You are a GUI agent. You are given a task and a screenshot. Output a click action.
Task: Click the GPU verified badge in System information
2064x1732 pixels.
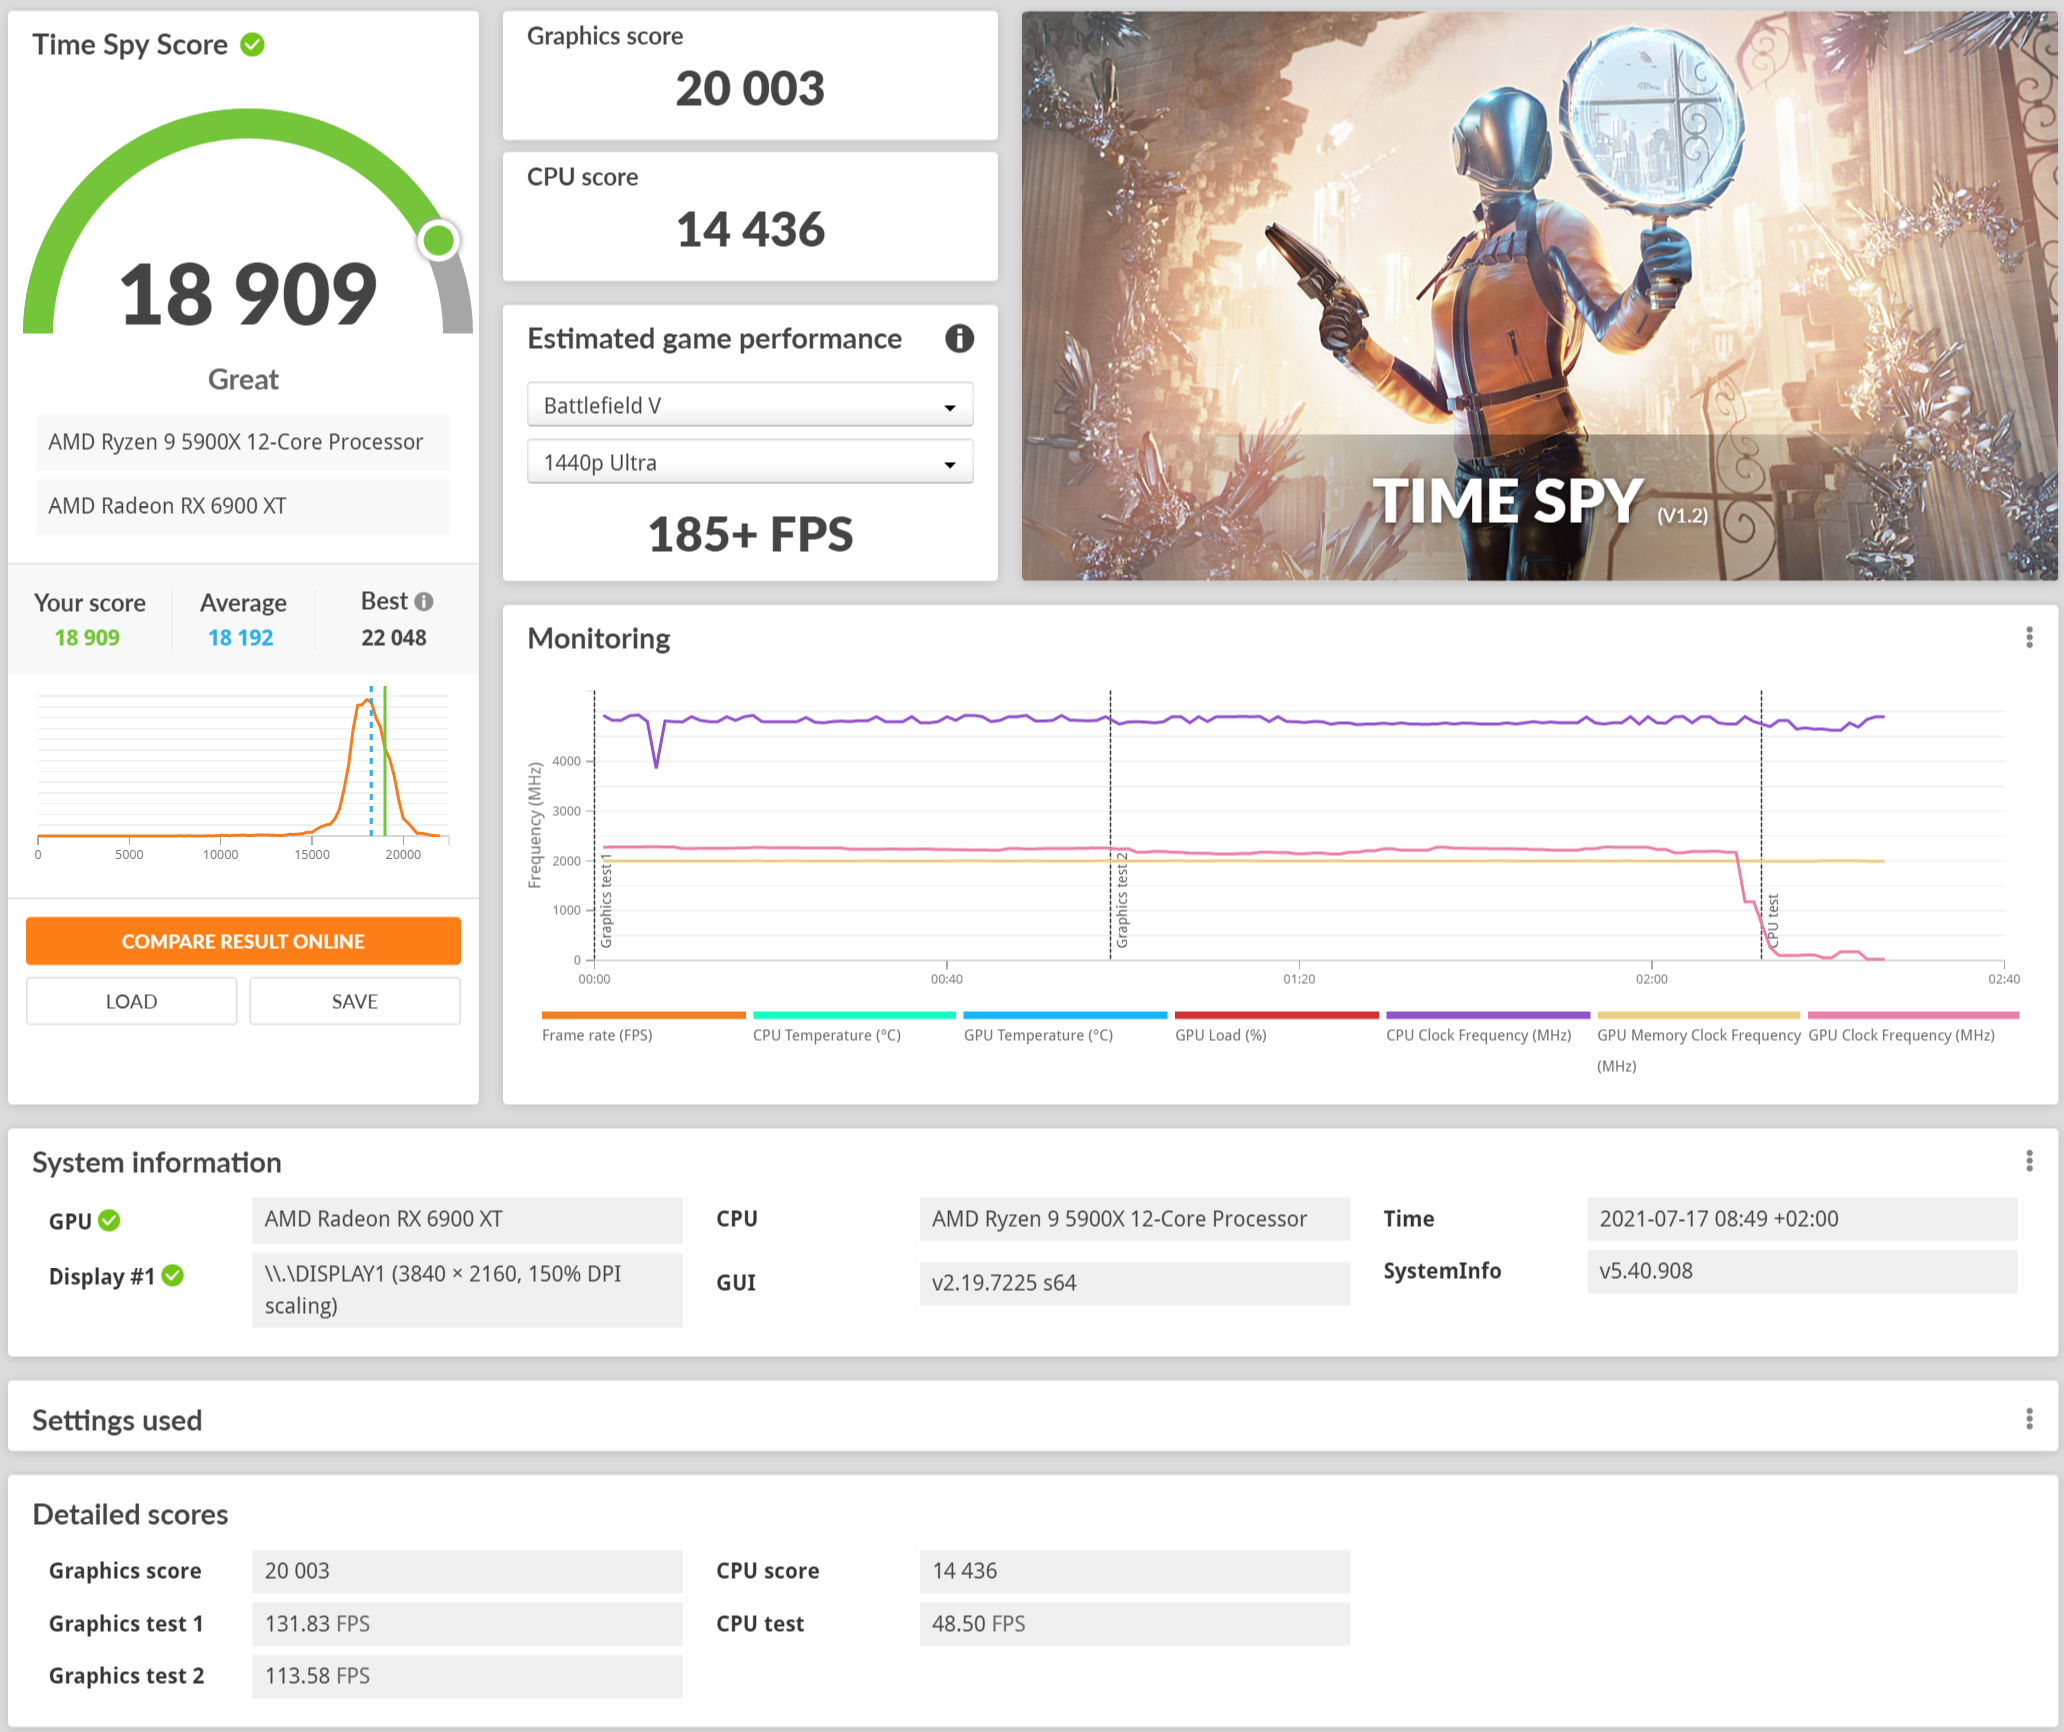coord(111,1220)
